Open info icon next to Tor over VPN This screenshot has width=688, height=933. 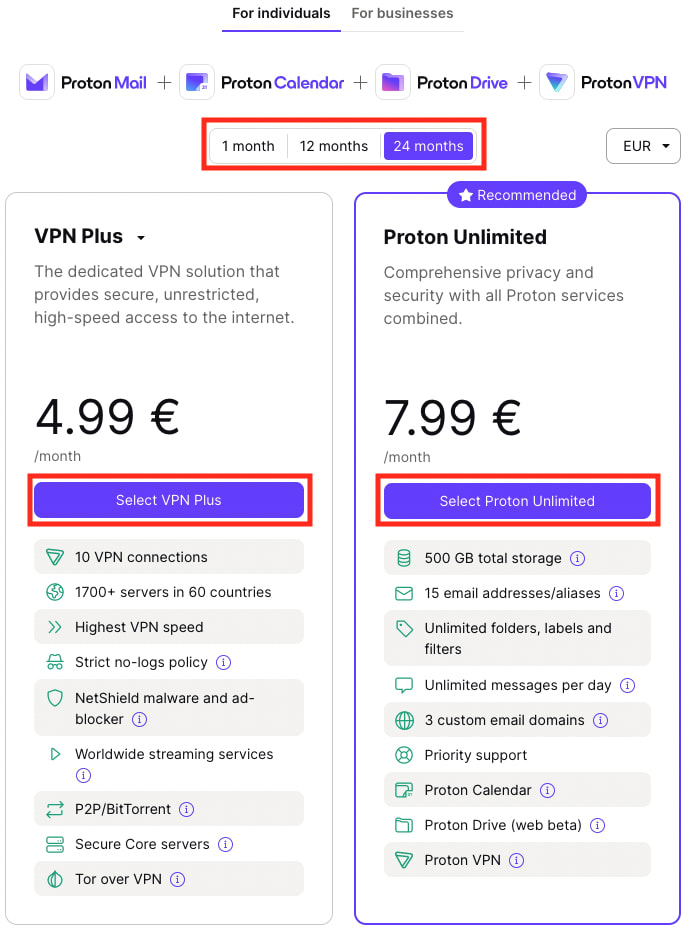(177, 879)
